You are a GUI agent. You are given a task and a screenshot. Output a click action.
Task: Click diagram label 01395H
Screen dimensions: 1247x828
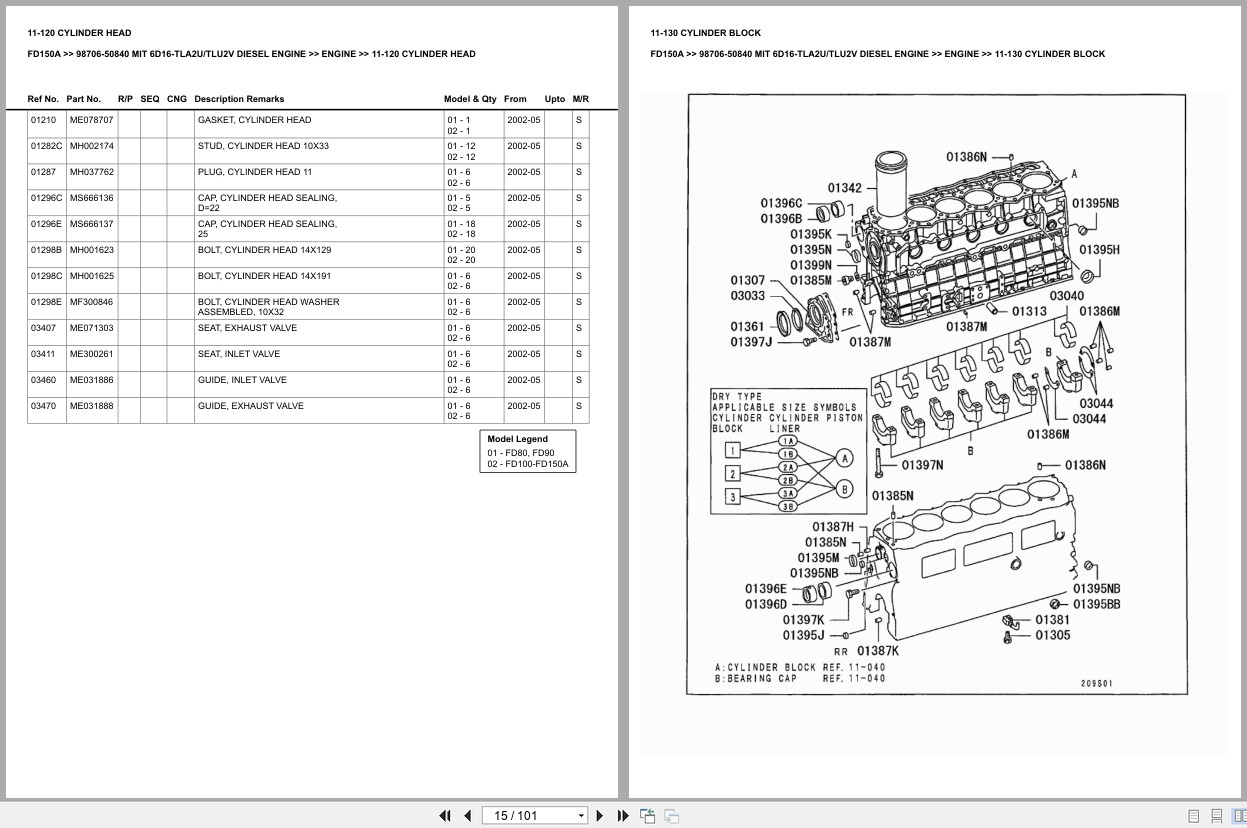point(1099,249)
